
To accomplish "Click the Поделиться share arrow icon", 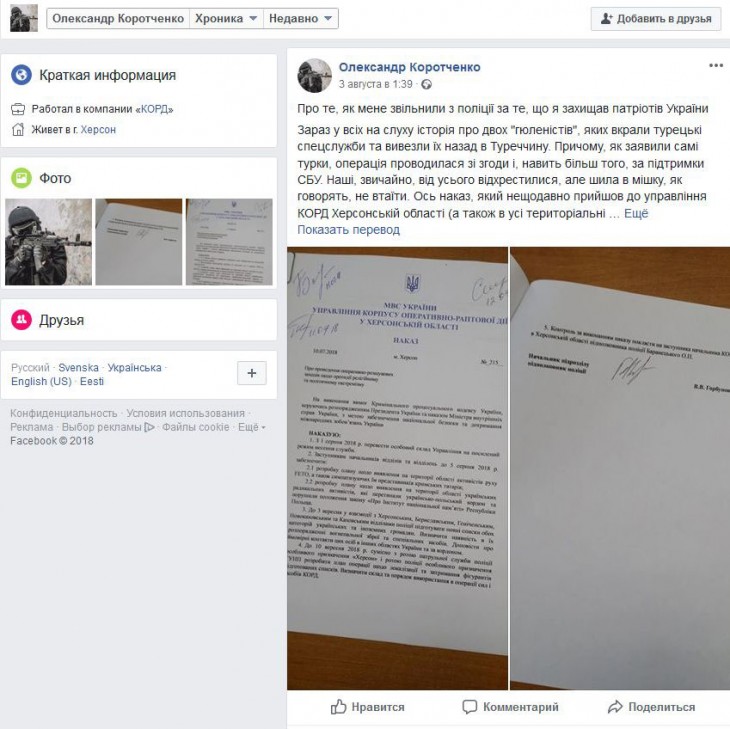I will (615, 707).
